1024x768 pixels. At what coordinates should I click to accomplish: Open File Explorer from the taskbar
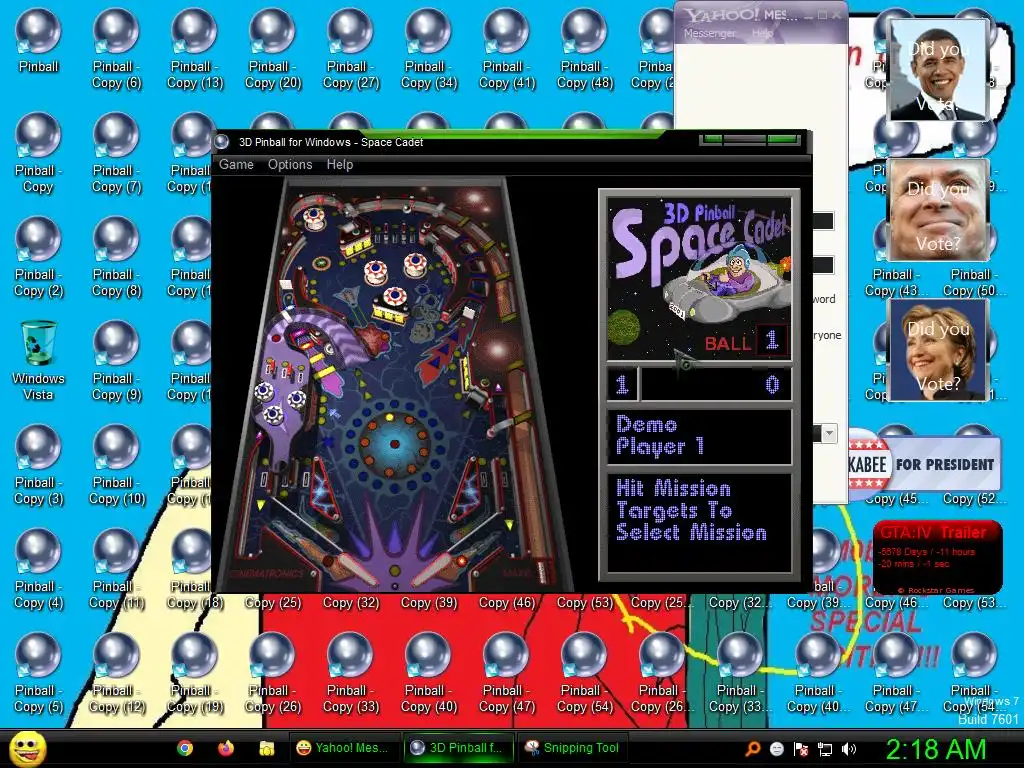(266, 748)
